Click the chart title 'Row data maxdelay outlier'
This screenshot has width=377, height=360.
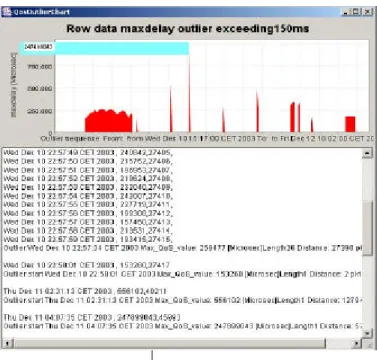(x=188, y=29)
